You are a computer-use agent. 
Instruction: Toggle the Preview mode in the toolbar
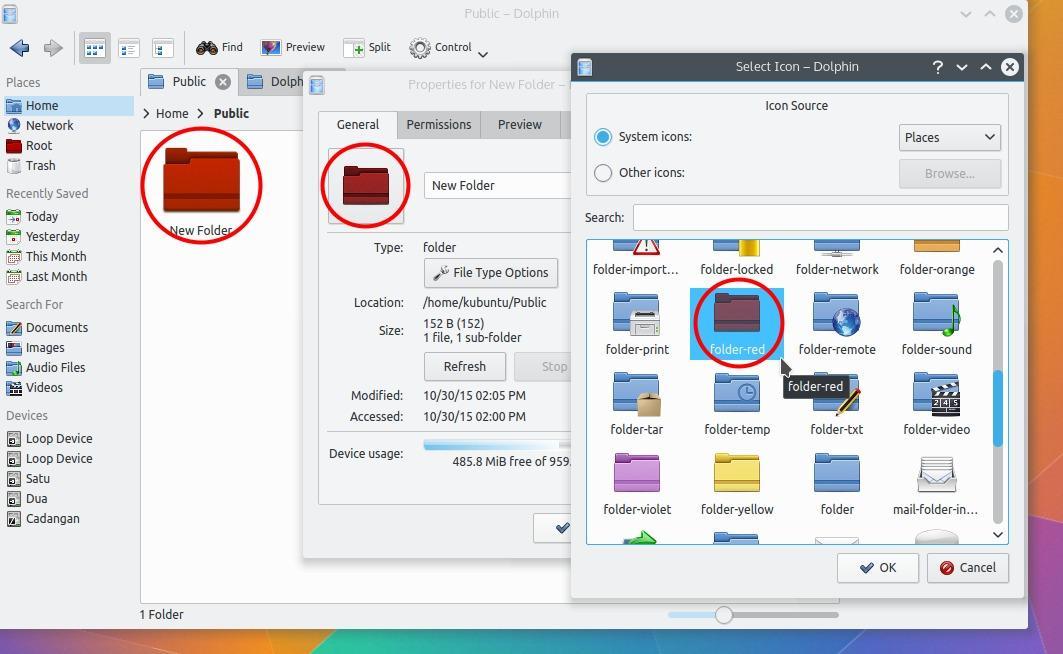click(x=292, y=47)
